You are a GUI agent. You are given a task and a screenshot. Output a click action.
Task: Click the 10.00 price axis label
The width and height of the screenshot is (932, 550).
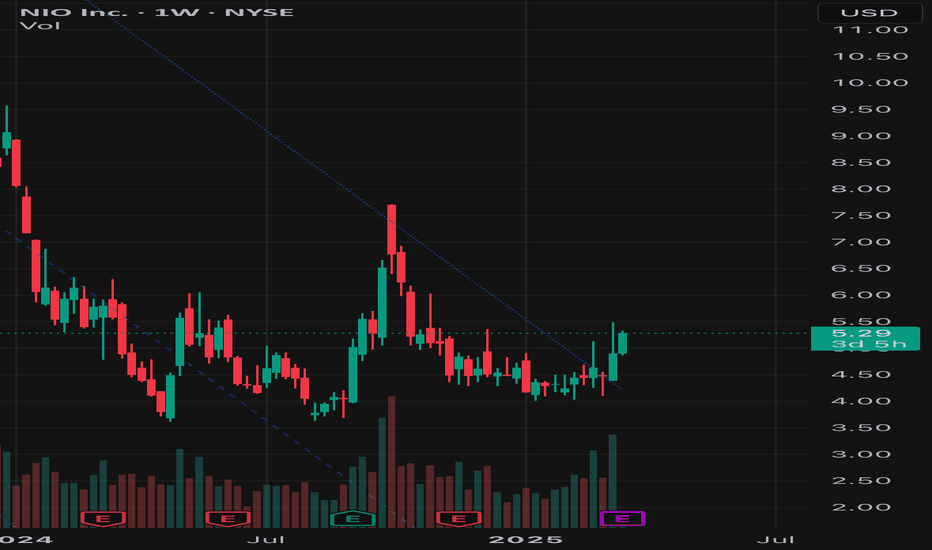pos(871,83)
